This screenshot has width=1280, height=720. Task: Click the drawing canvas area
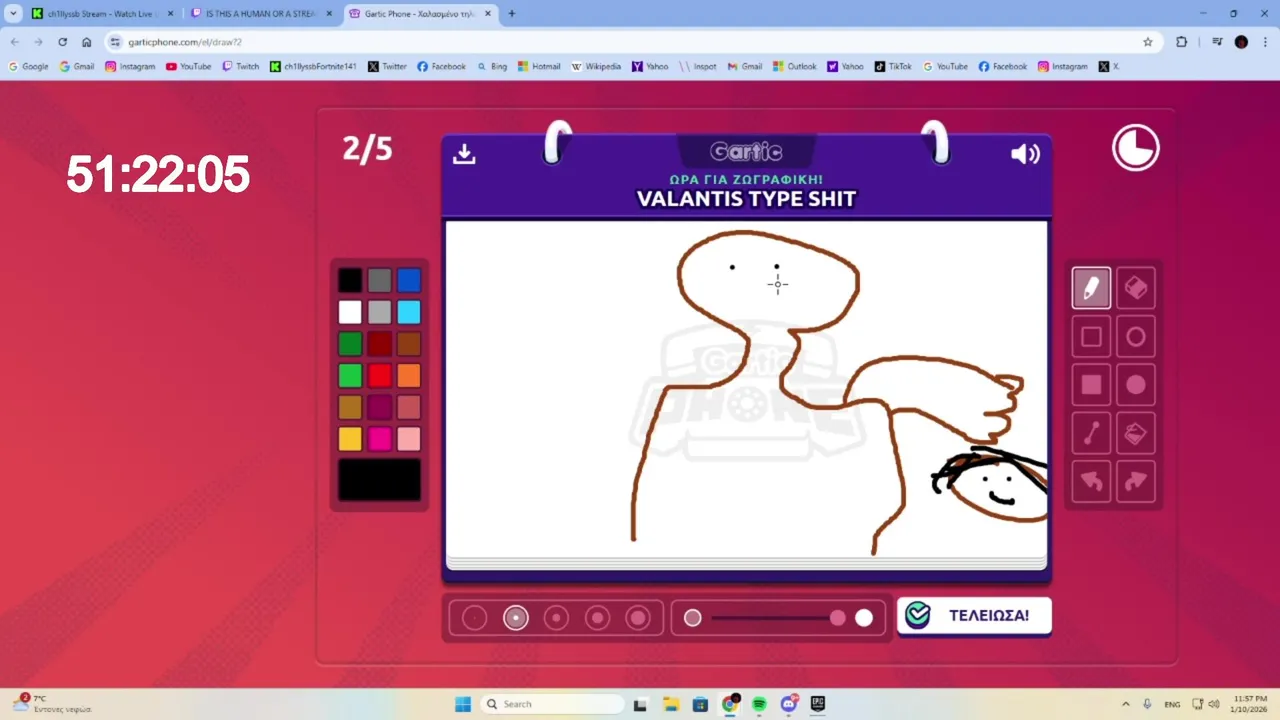[x=746, y=389]
